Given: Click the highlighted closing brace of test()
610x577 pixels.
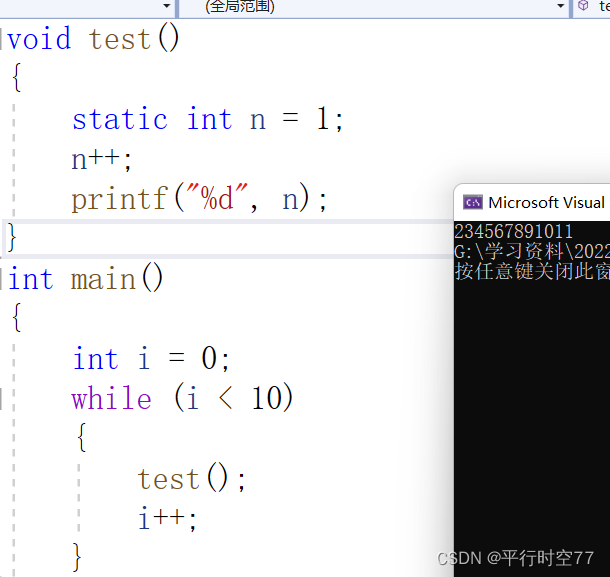Looking at the screenshot, I should click(12, 237).
